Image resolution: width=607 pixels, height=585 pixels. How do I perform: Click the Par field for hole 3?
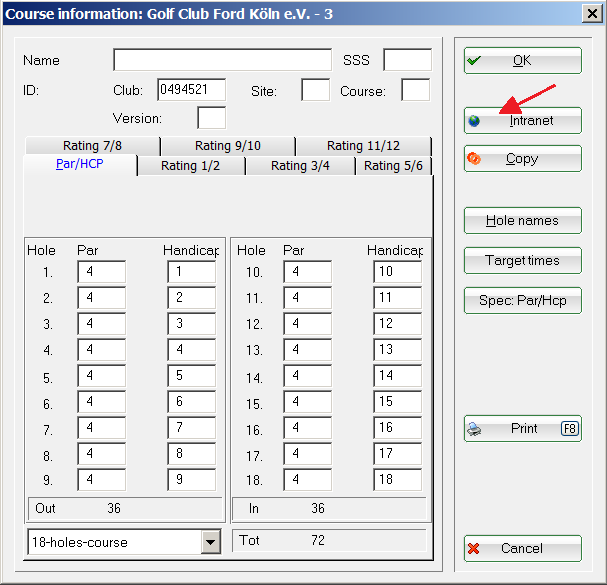[101, 324]
